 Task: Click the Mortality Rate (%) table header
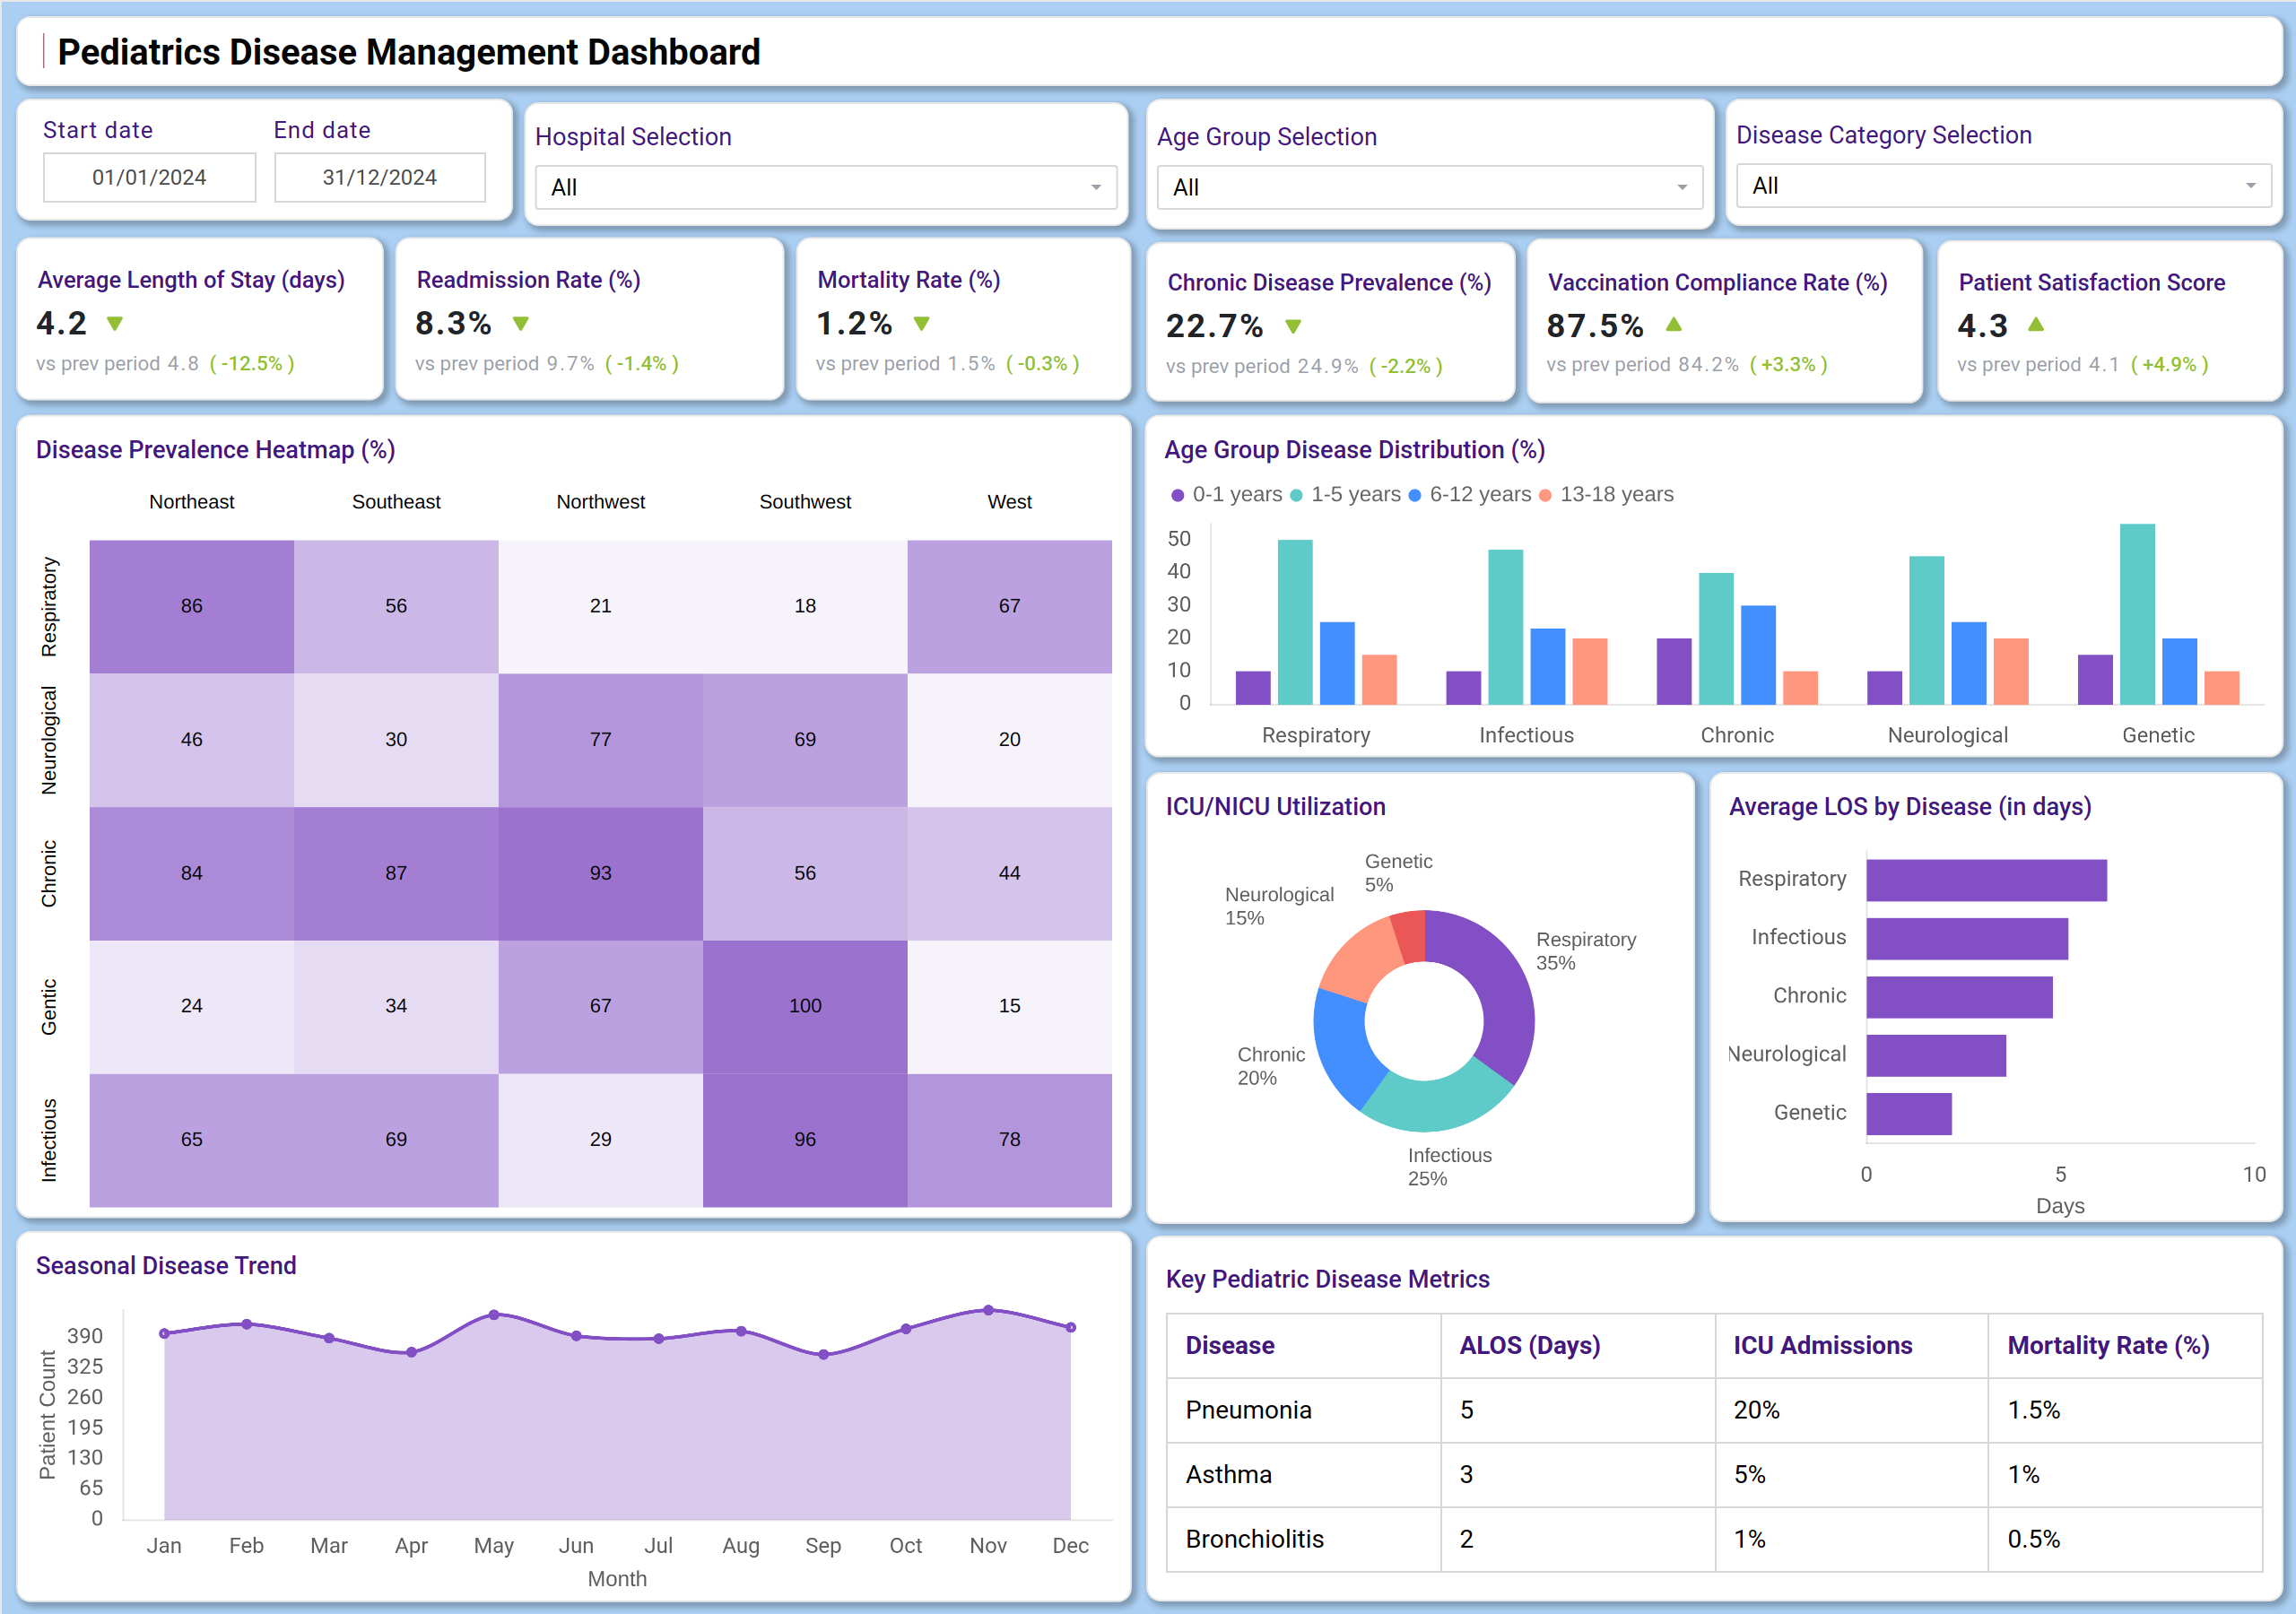(2125, 1346)
